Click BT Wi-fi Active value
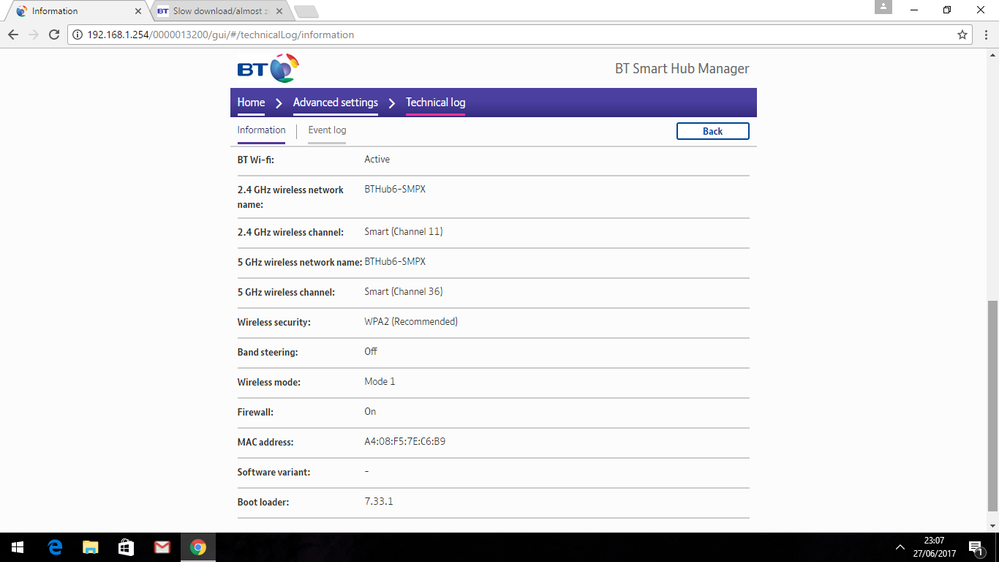The image size is (999, 562). tap(377, 159)
